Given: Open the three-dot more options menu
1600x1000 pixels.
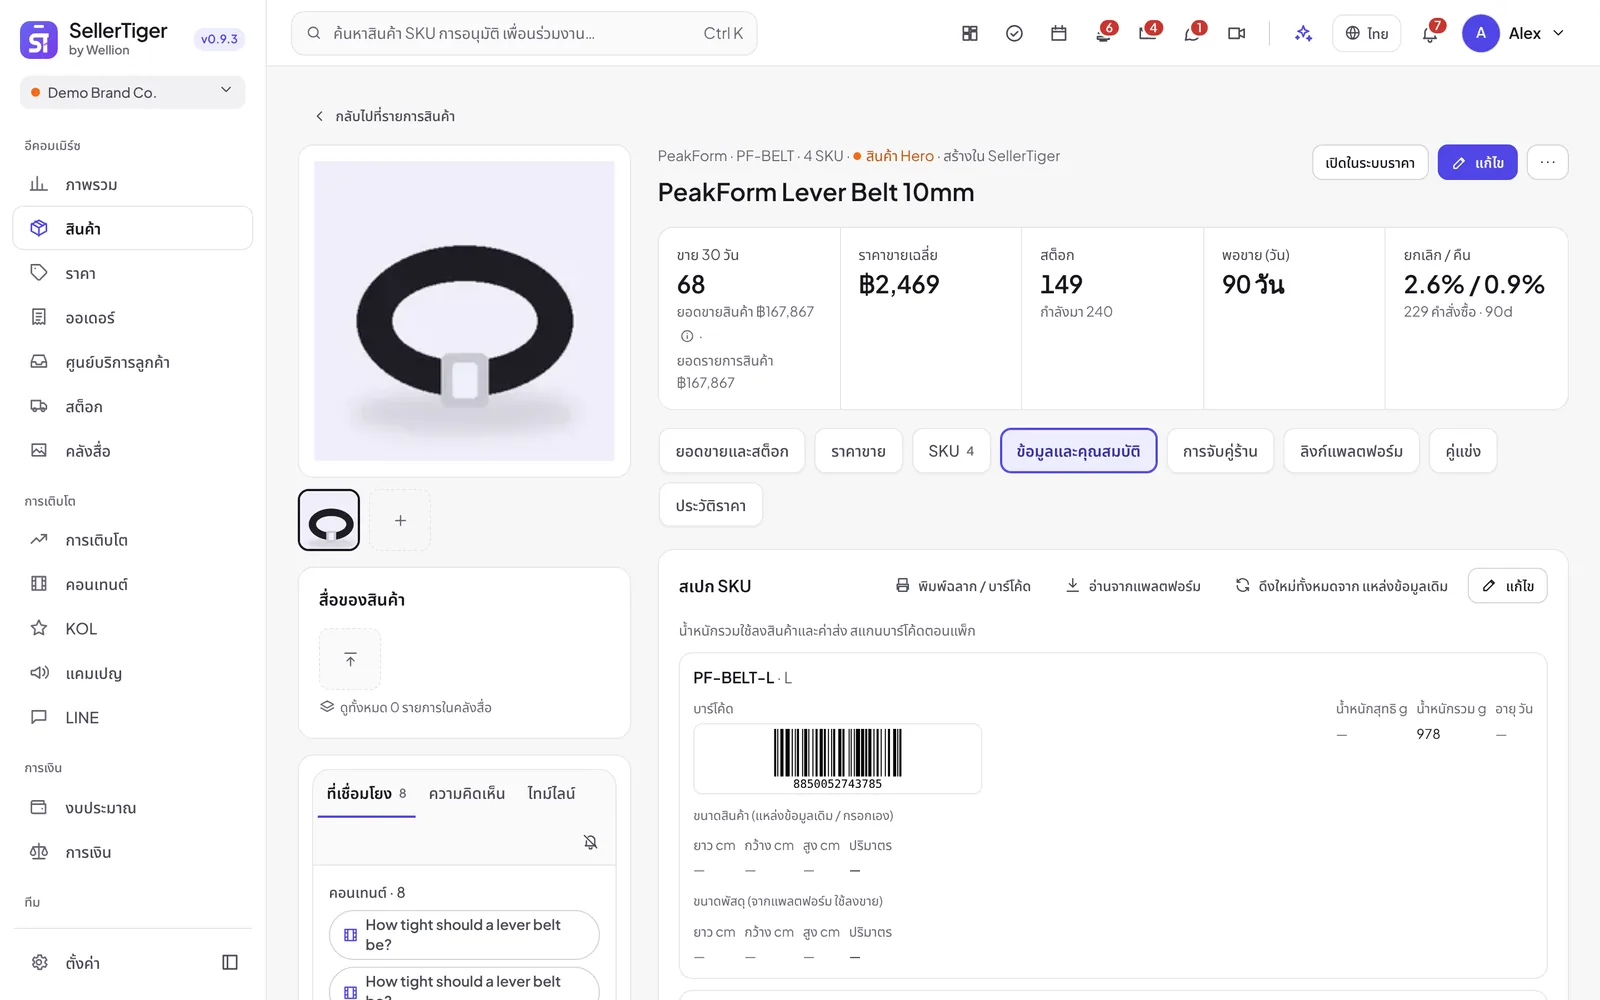Looking at the screenshot, I should tap(1547, 162).
